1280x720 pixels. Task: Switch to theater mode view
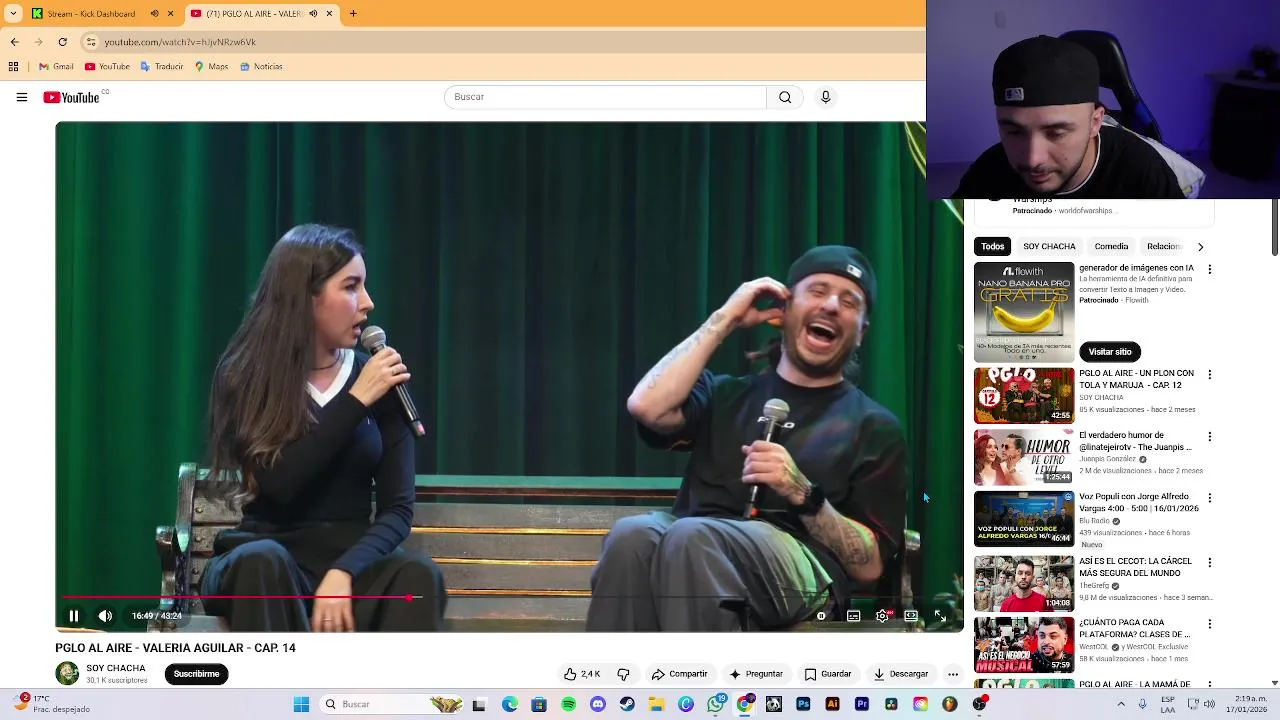click(x=911, y=616)
